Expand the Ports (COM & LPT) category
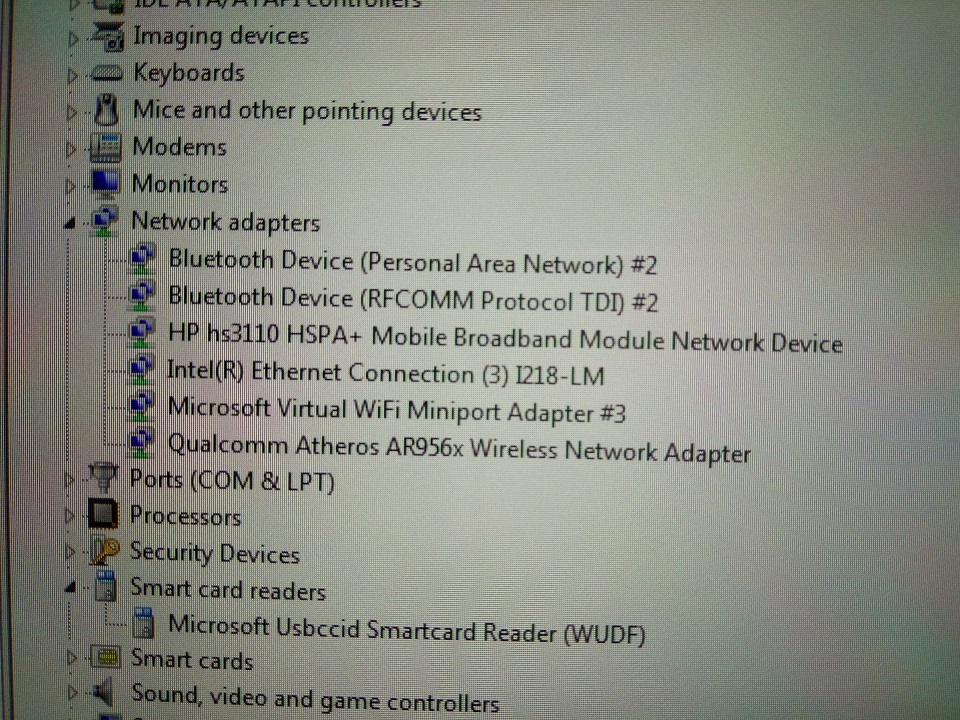Viewport: 960px width, 720px height. tap(69, 480)
